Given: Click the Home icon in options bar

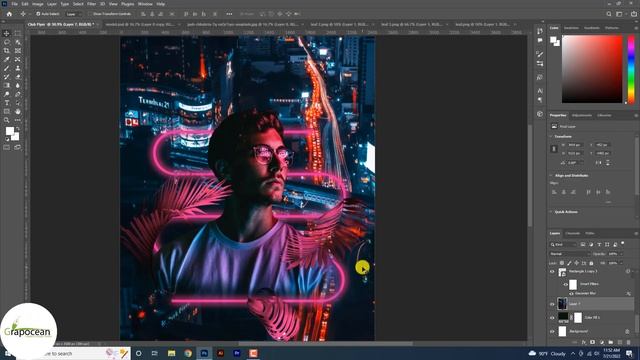Looking at the screenshot, I should click(9, 14).
